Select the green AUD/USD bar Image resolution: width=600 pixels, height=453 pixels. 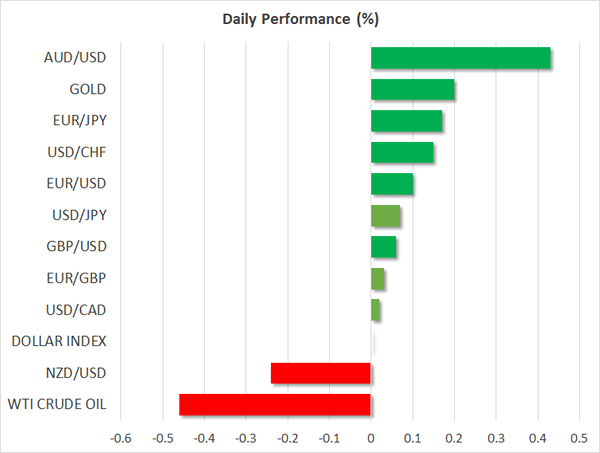[460, 58]
